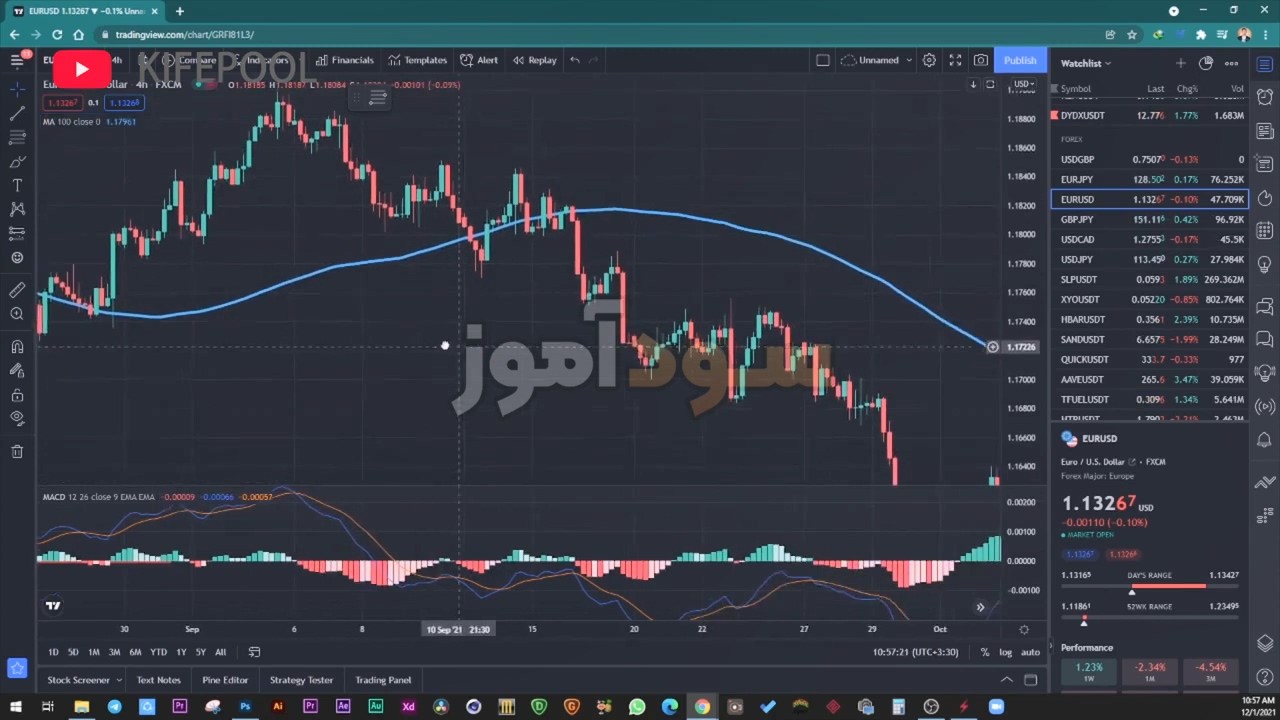Open the chart patterns tool
The height and width of the screenshot is (720, 1280).
coord(17,209)
